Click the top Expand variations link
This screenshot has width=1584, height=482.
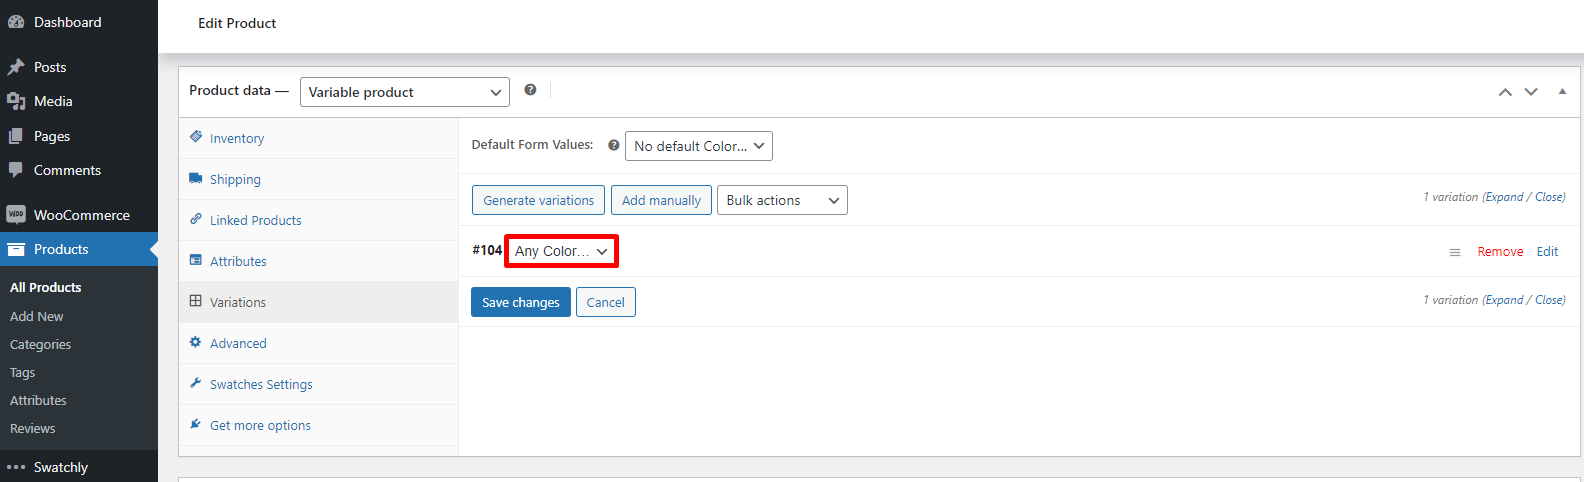tap(1504, 197)
